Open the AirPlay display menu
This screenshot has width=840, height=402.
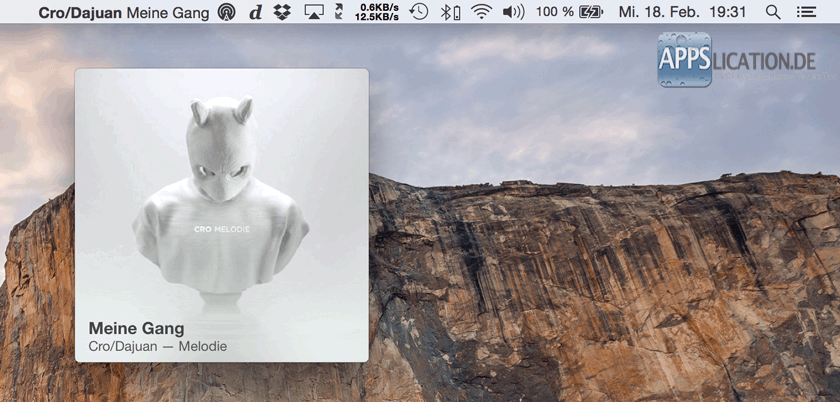(314, 12)
